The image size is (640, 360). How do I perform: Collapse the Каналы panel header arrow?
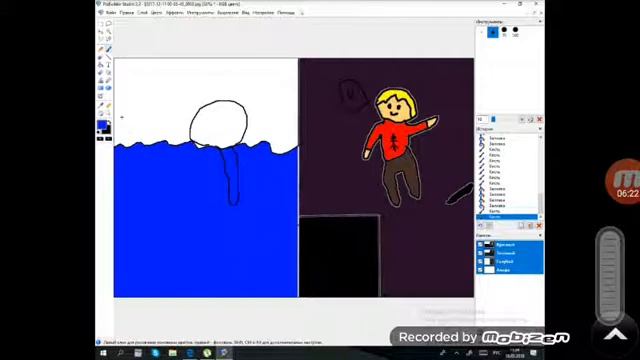pyautogui.click(x=540, y=236)
